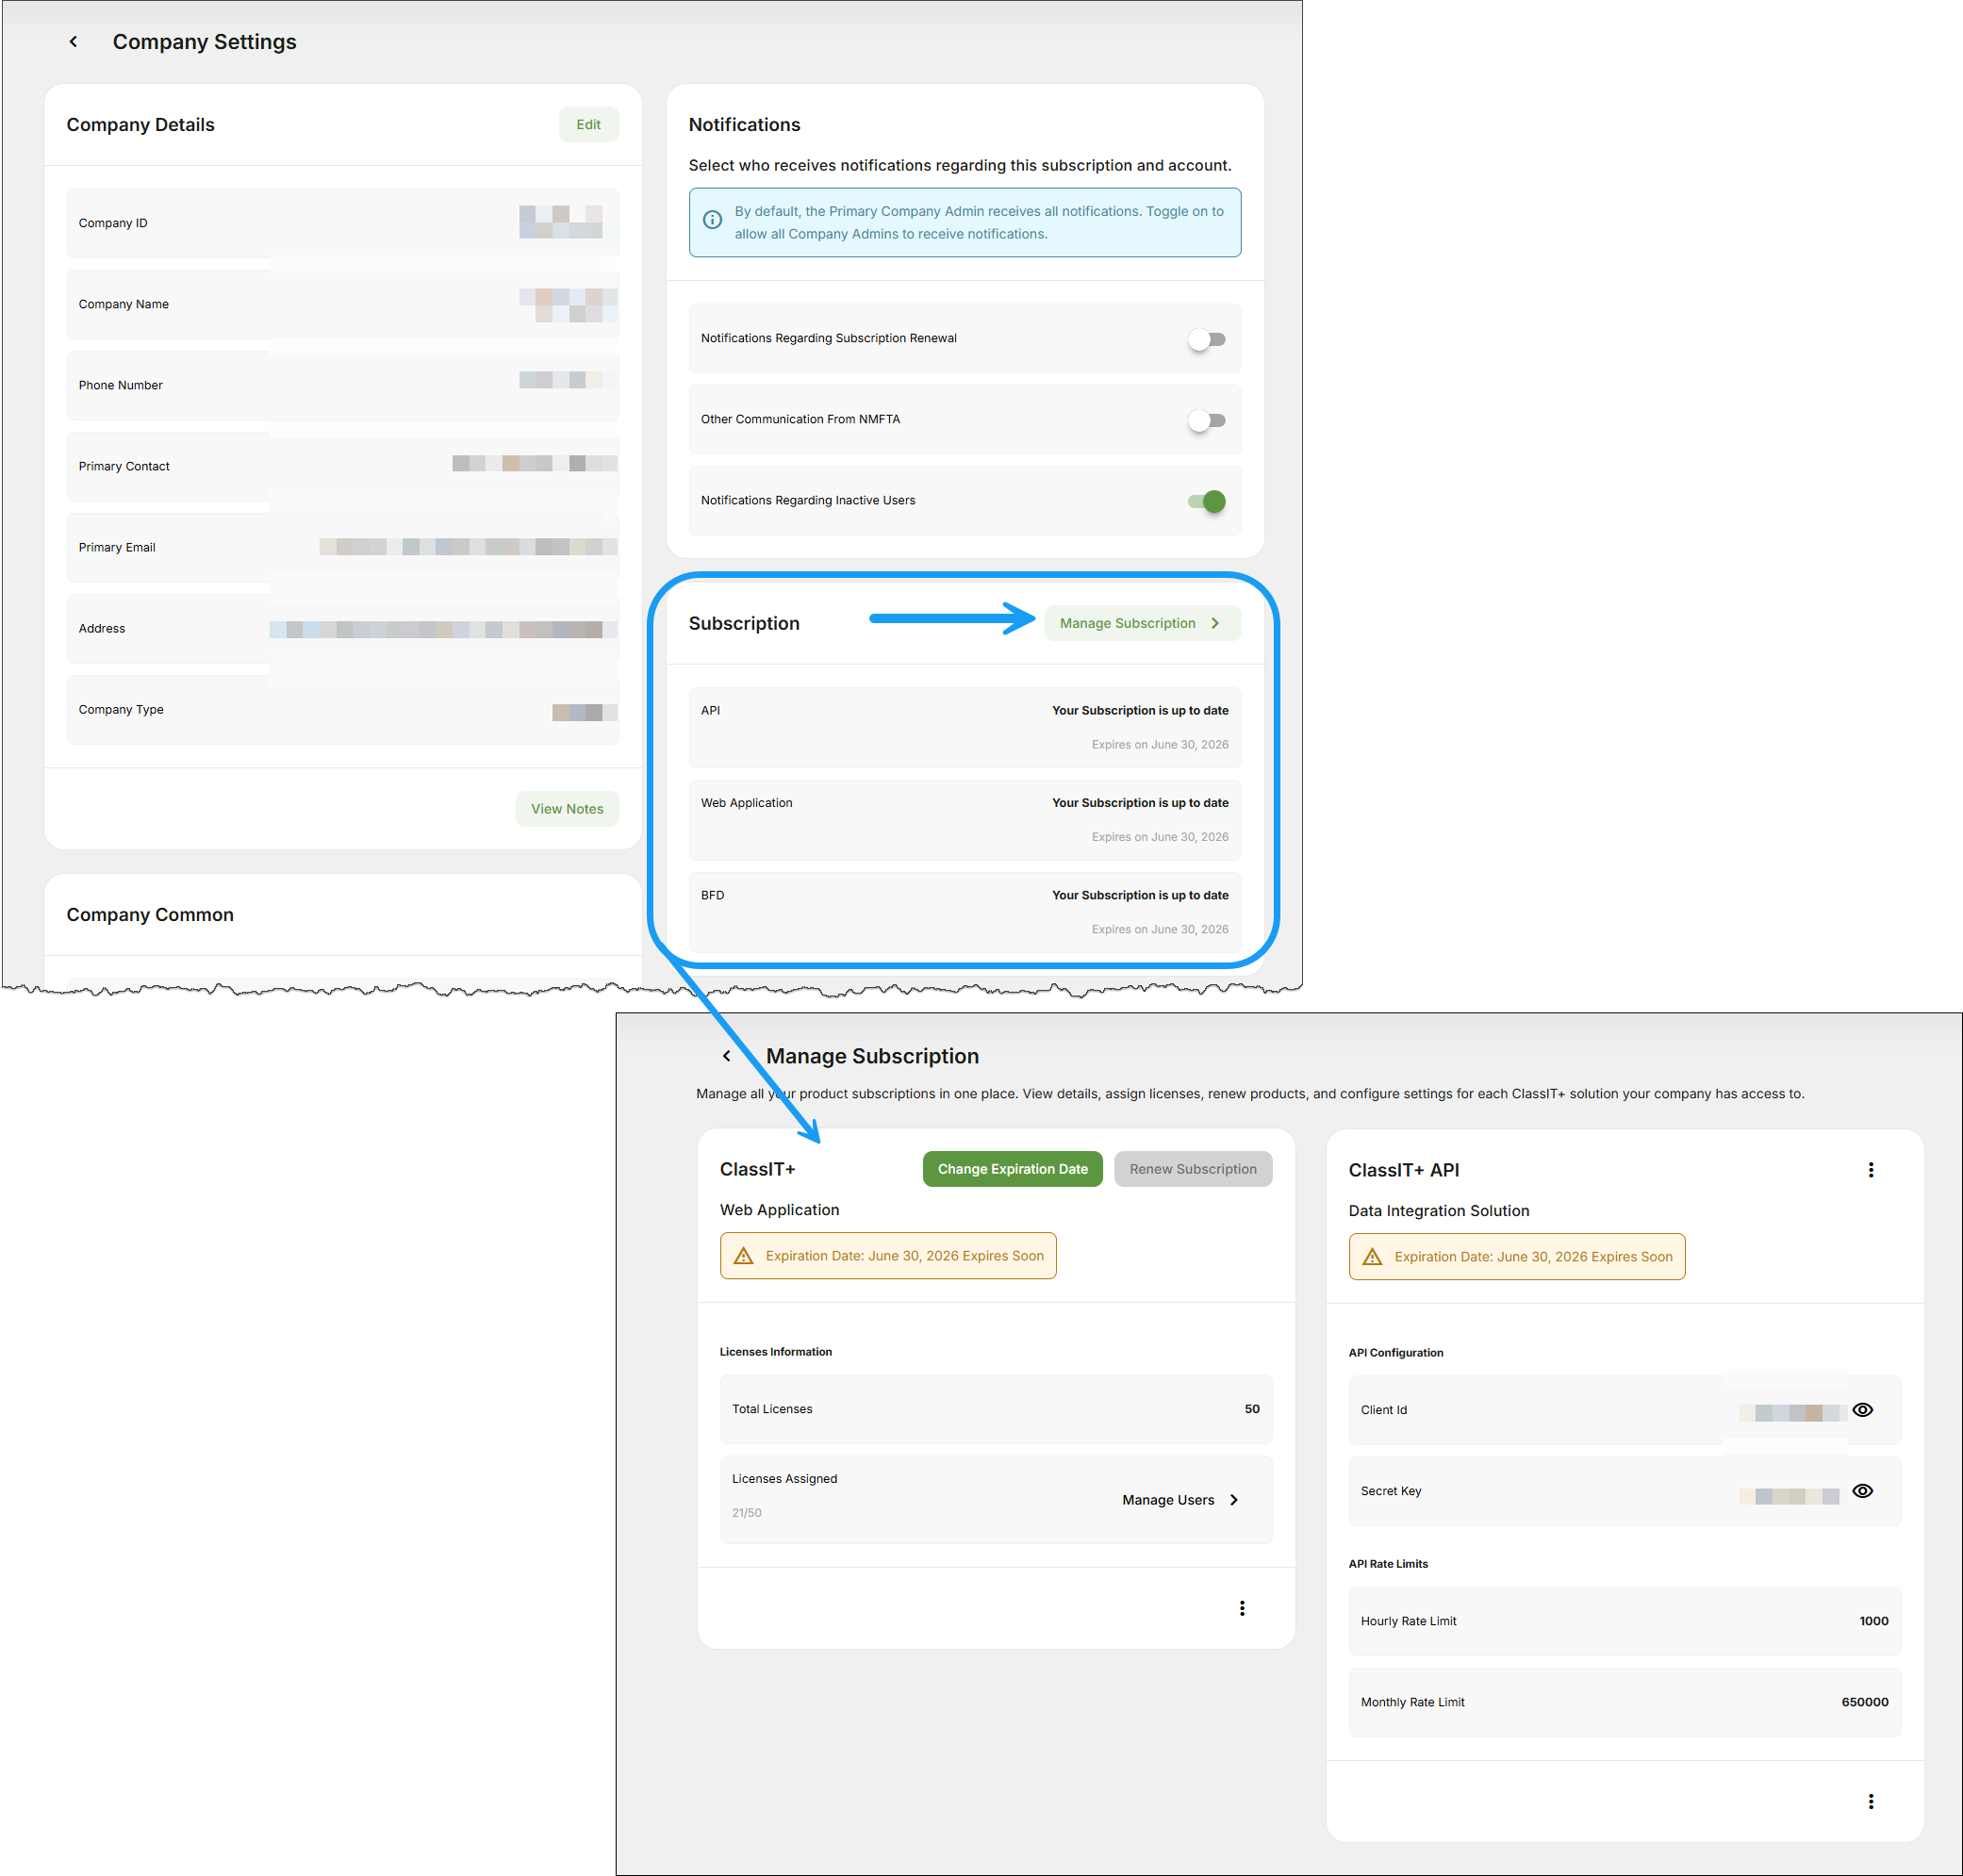The image size is (1963, 1876).
Task: Click info icon in notifications banner
Action: 712,221
